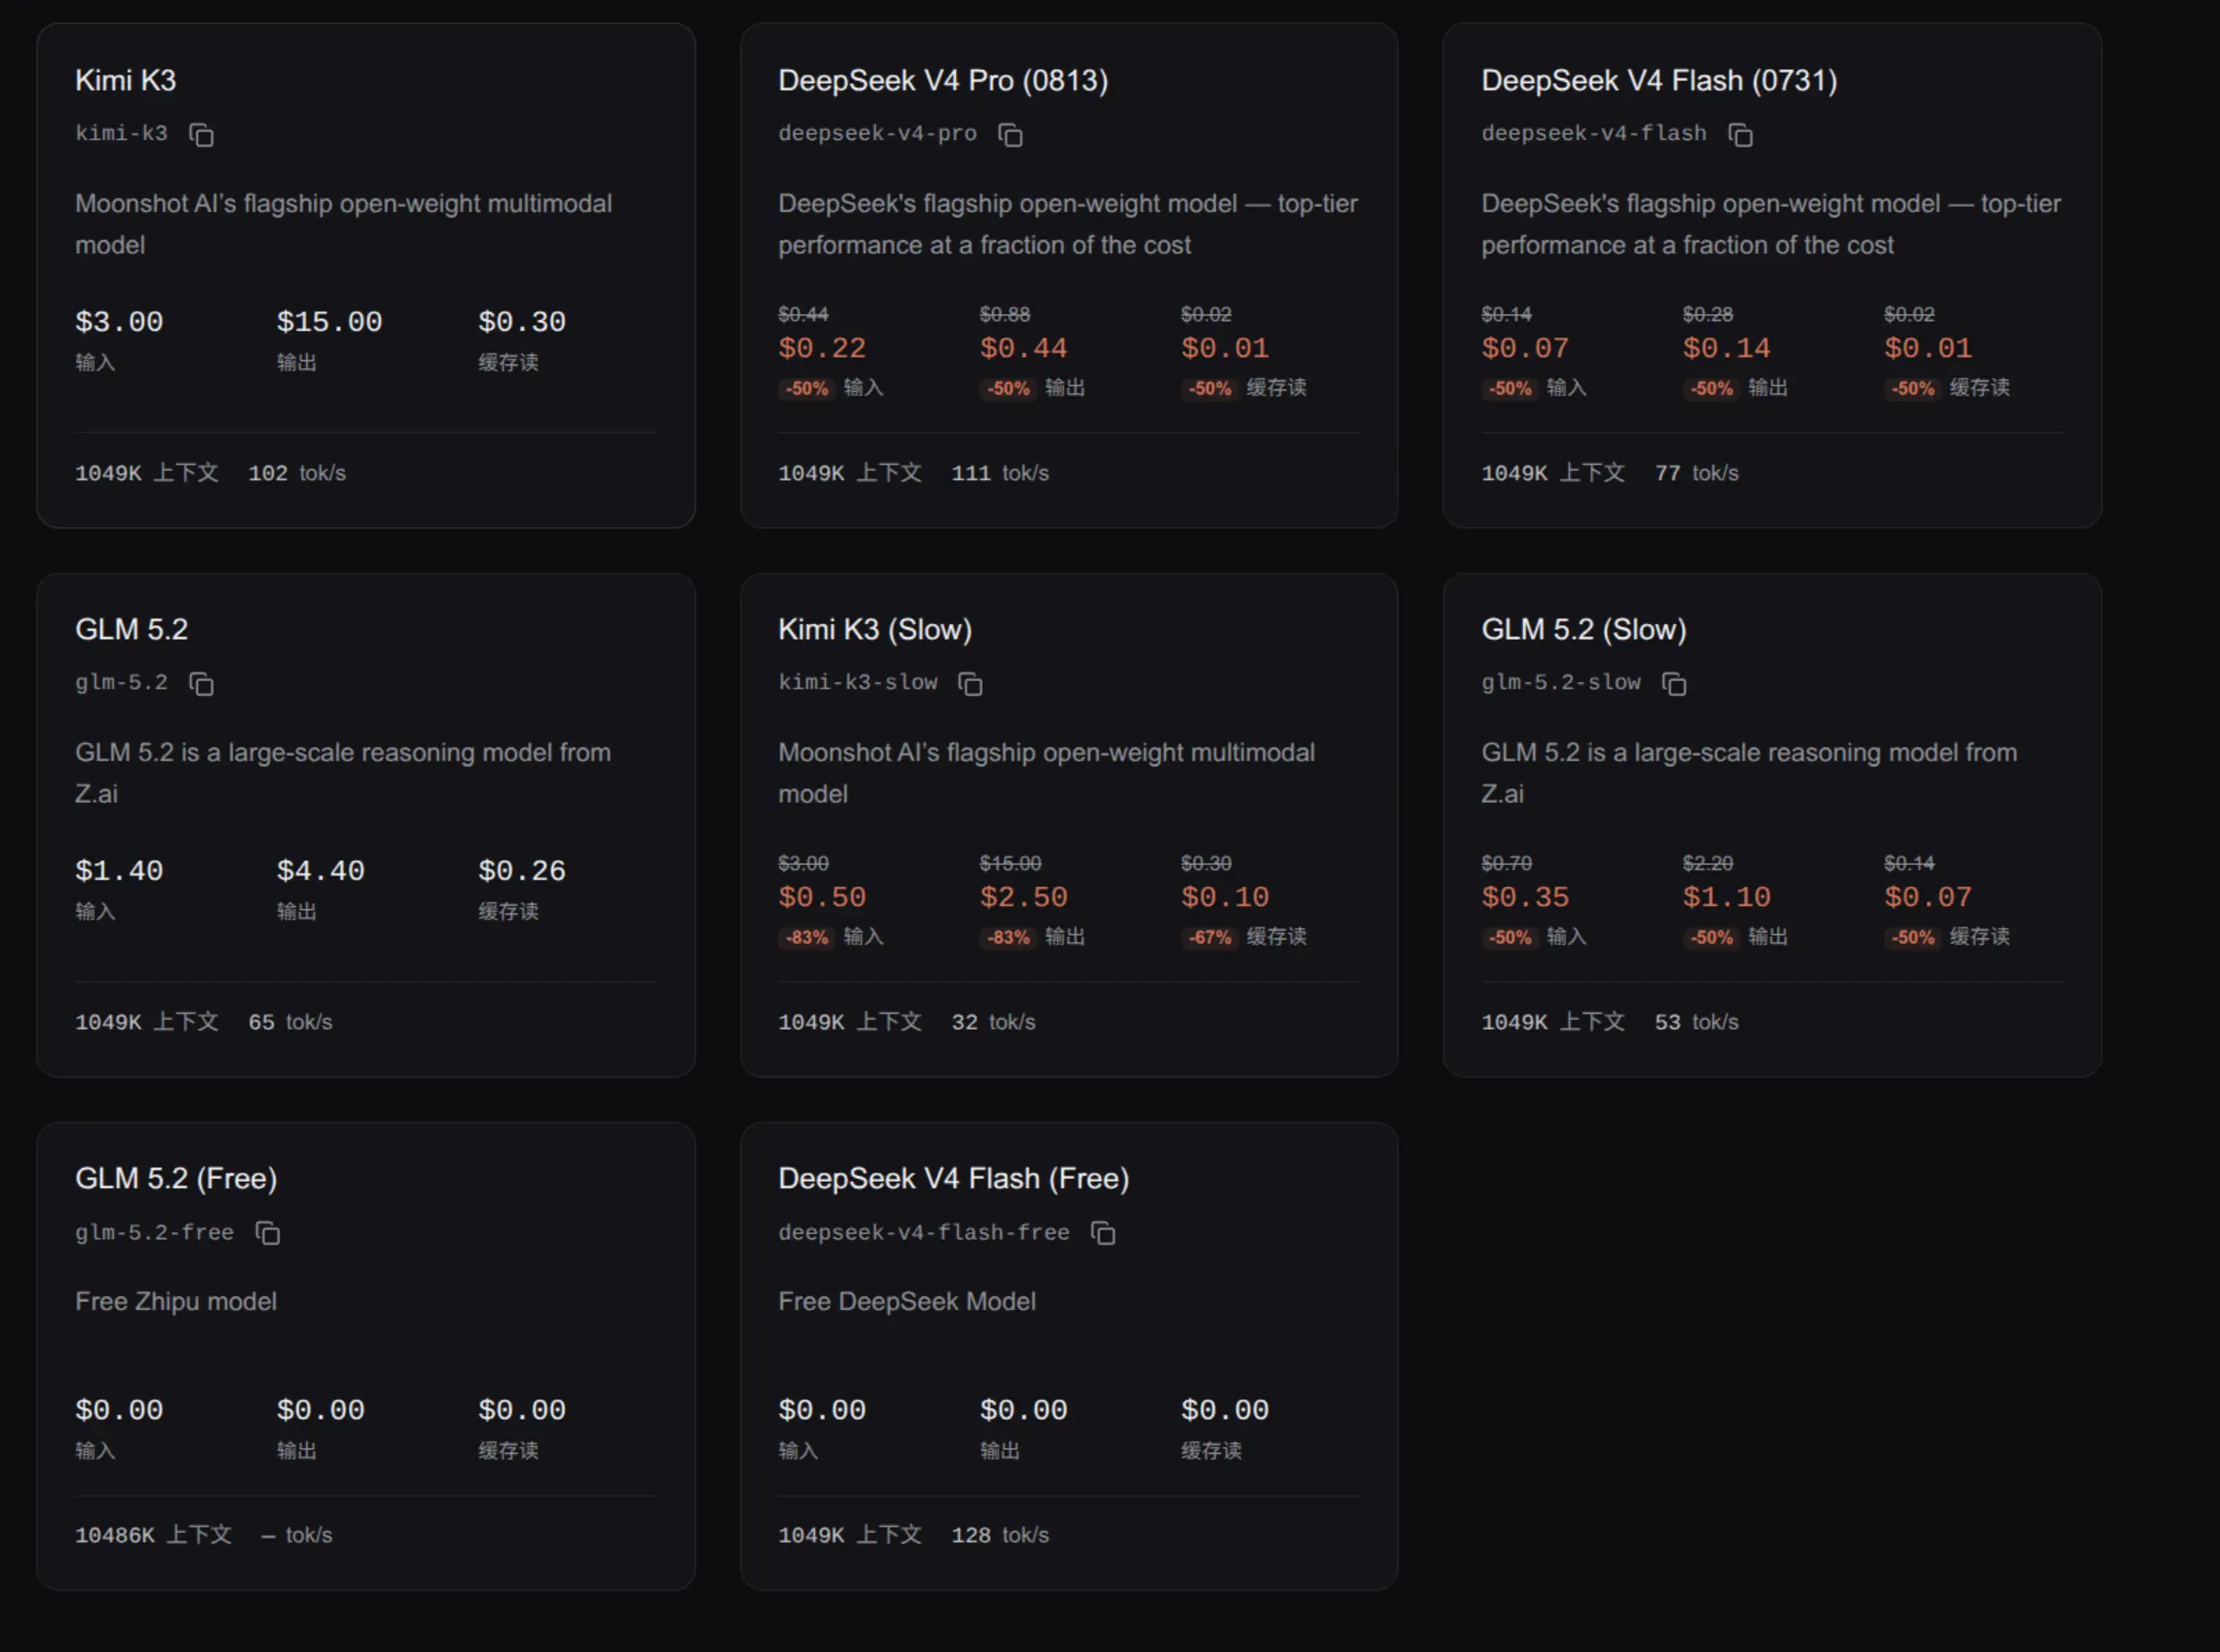Click the 1049K 上下文 value beside 128 tok/s
The image size is (2220, 1652).
point(850,1535)
